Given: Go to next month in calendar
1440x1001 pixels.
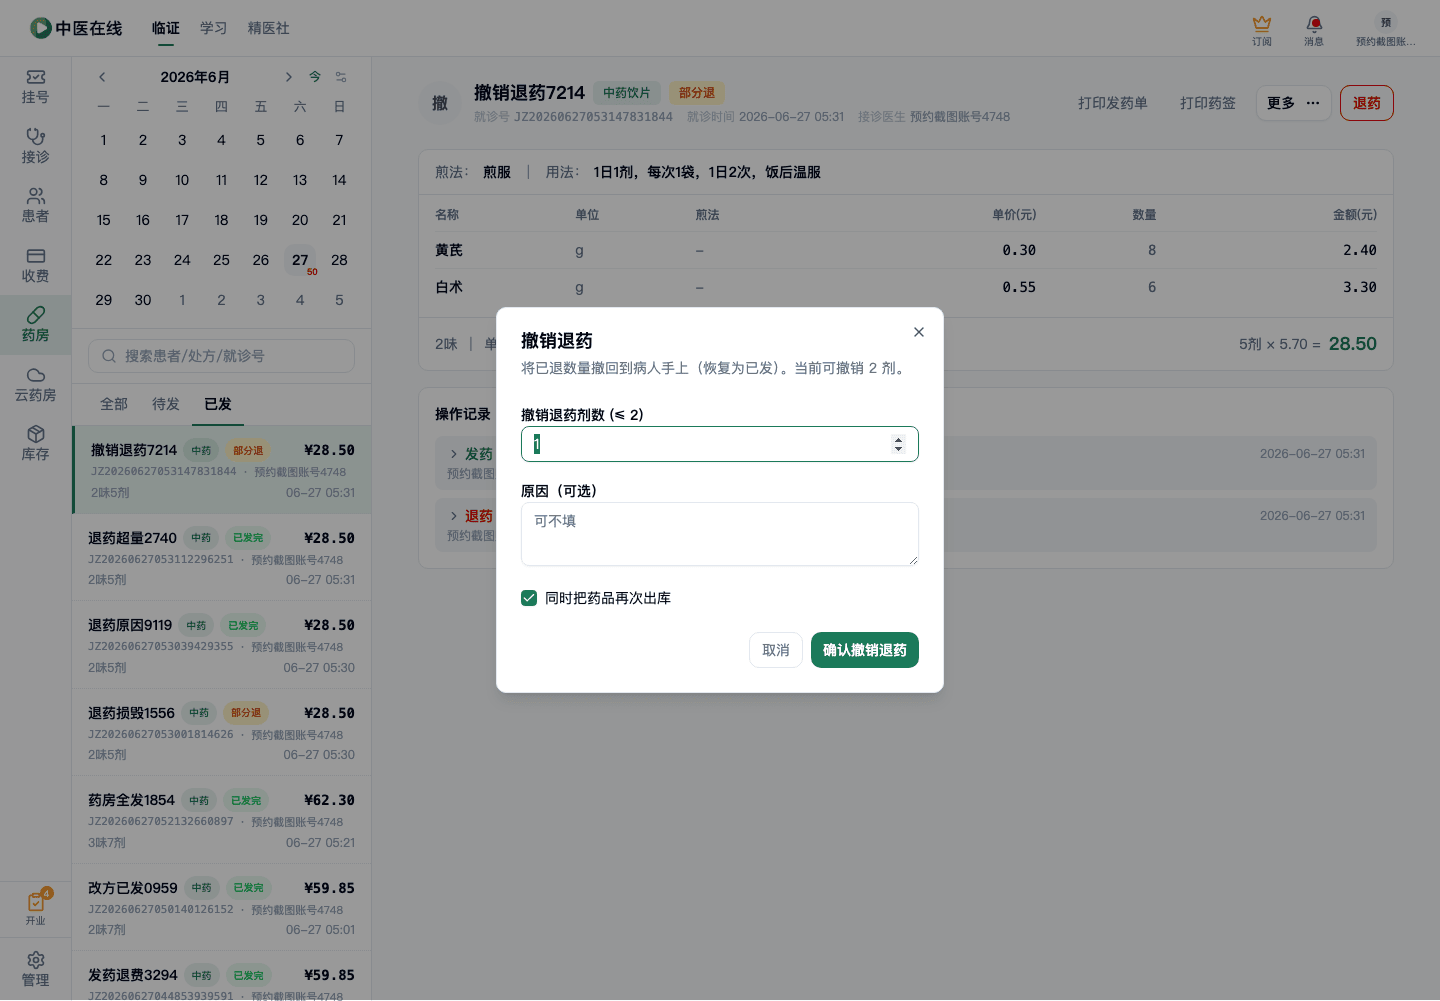Looking at the screenshot, I should point(288,77).
